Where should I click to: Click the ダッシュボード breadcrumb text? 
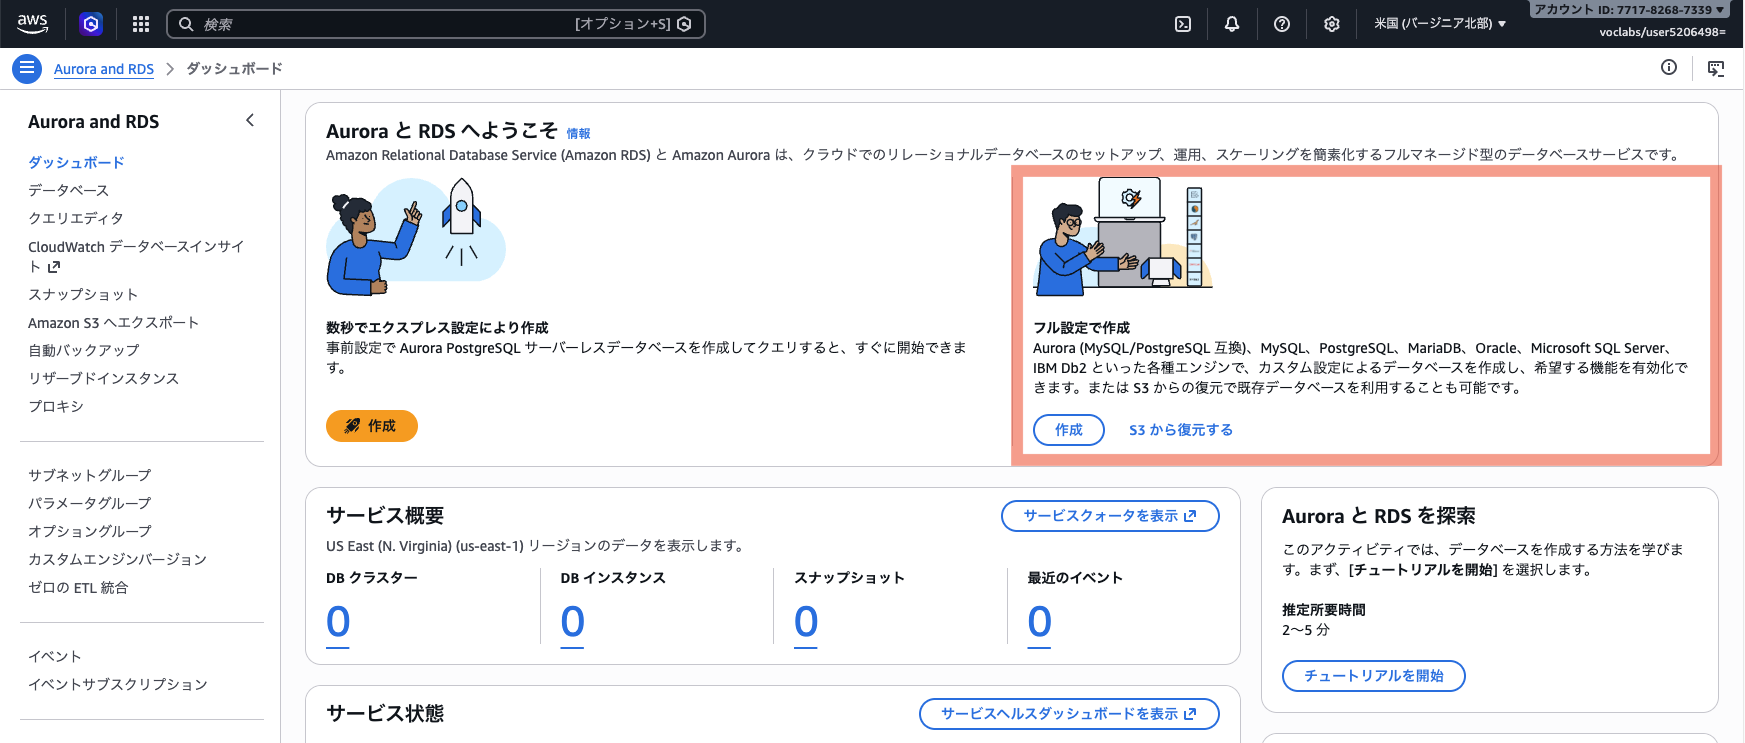click(x=234, y=68)
